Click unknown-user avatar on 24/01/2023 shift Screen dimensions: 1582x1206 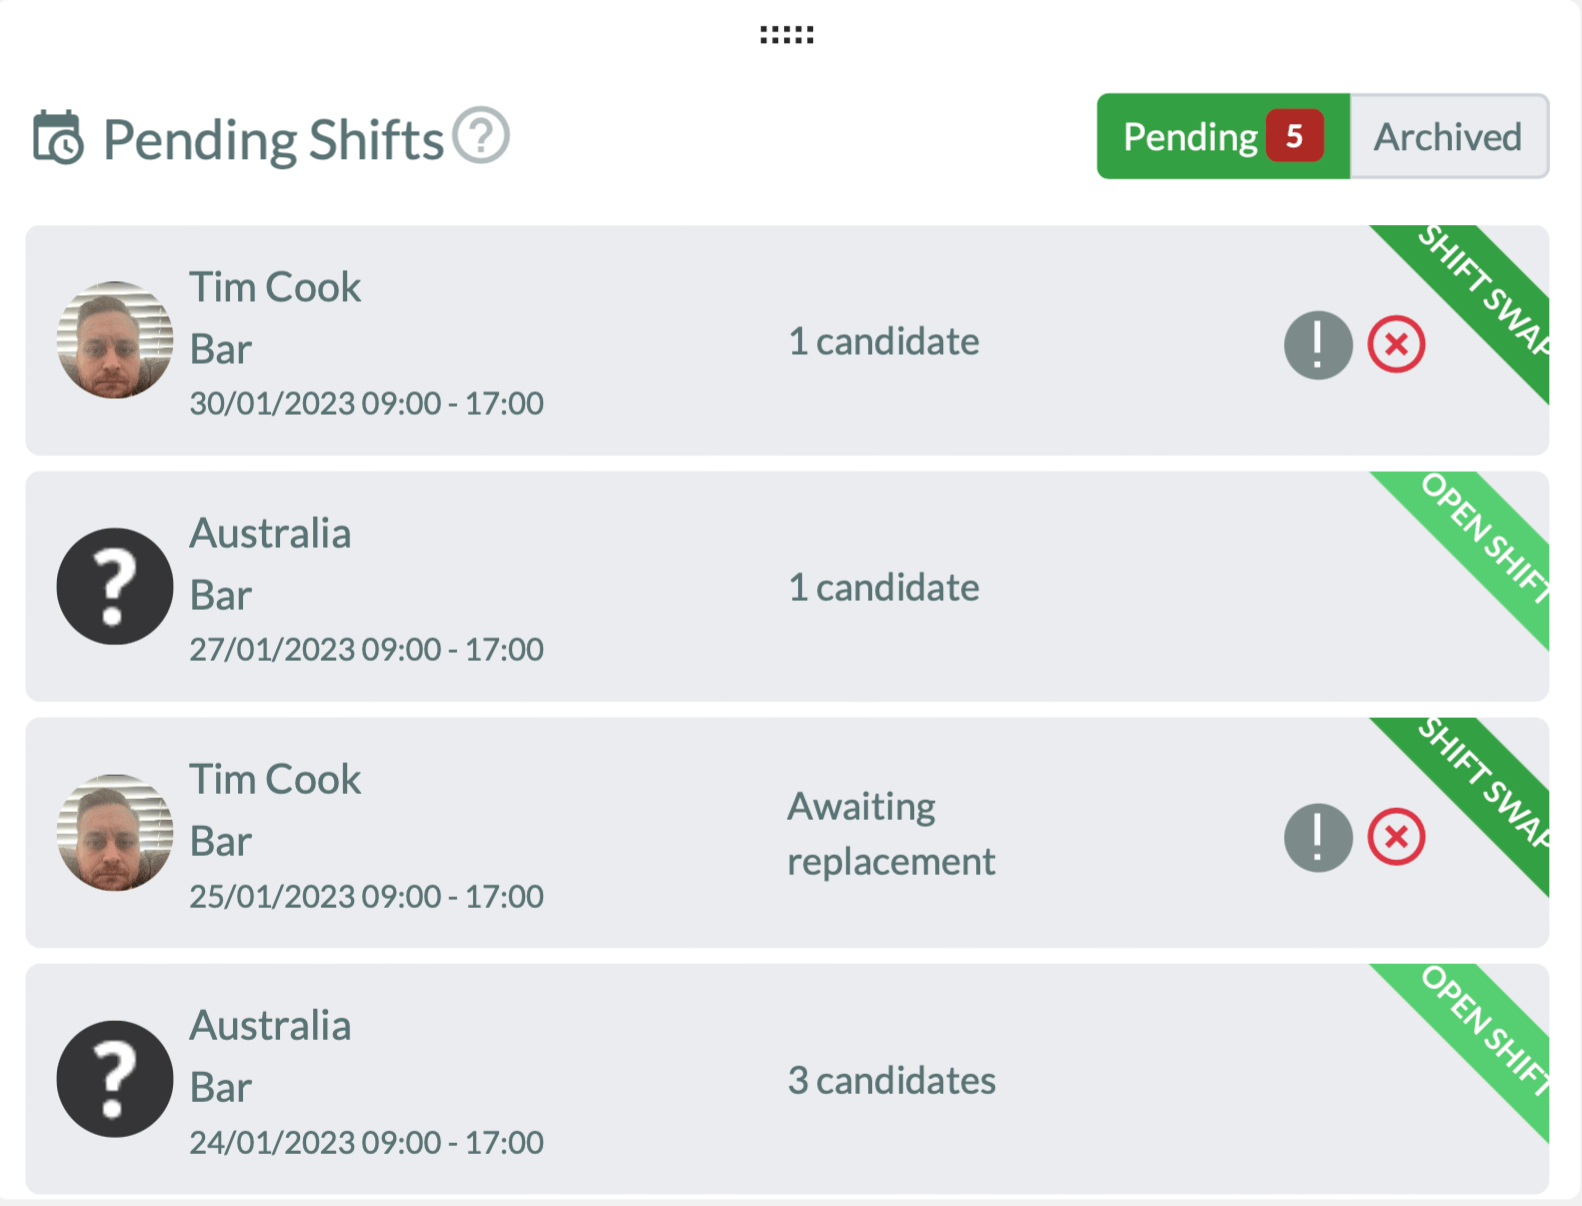[x=115, y=1079]
